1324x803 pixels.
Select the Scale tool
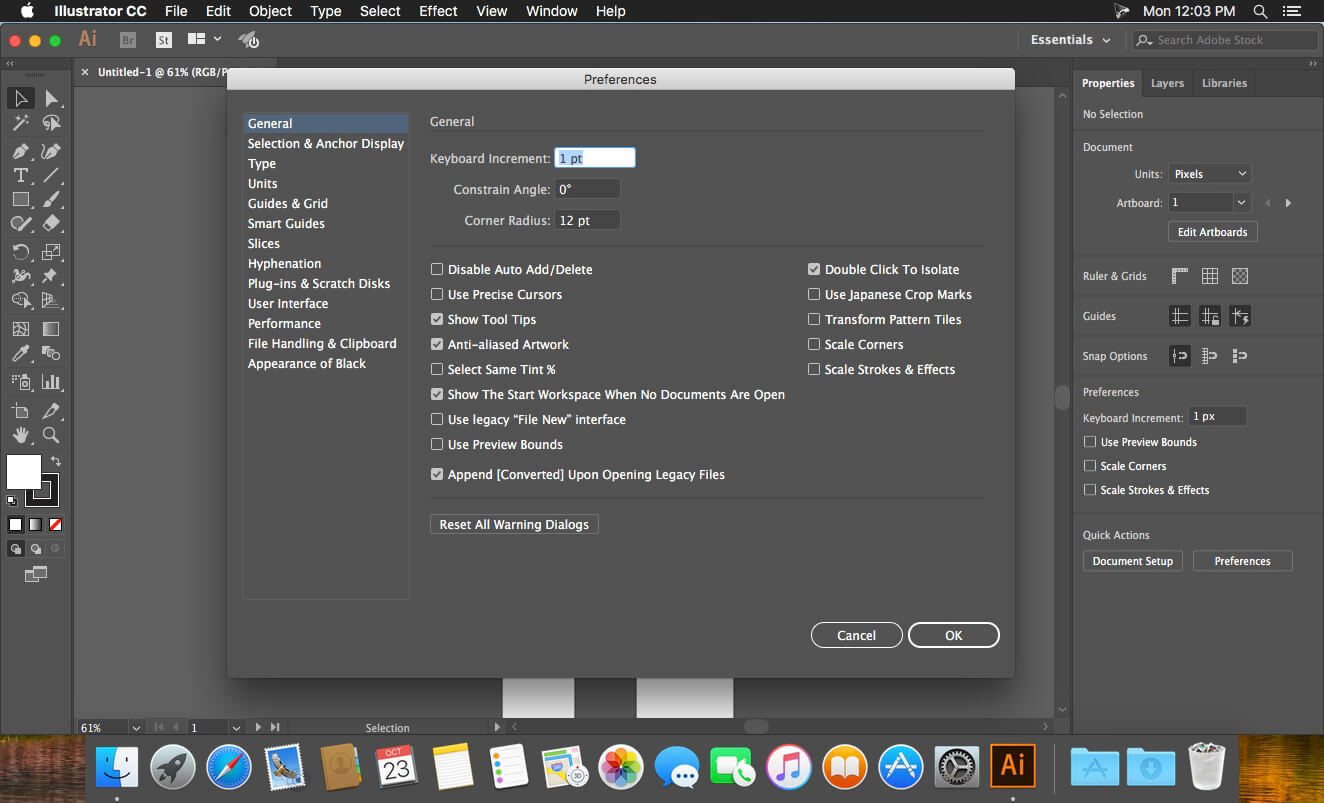tap(51, 252)
